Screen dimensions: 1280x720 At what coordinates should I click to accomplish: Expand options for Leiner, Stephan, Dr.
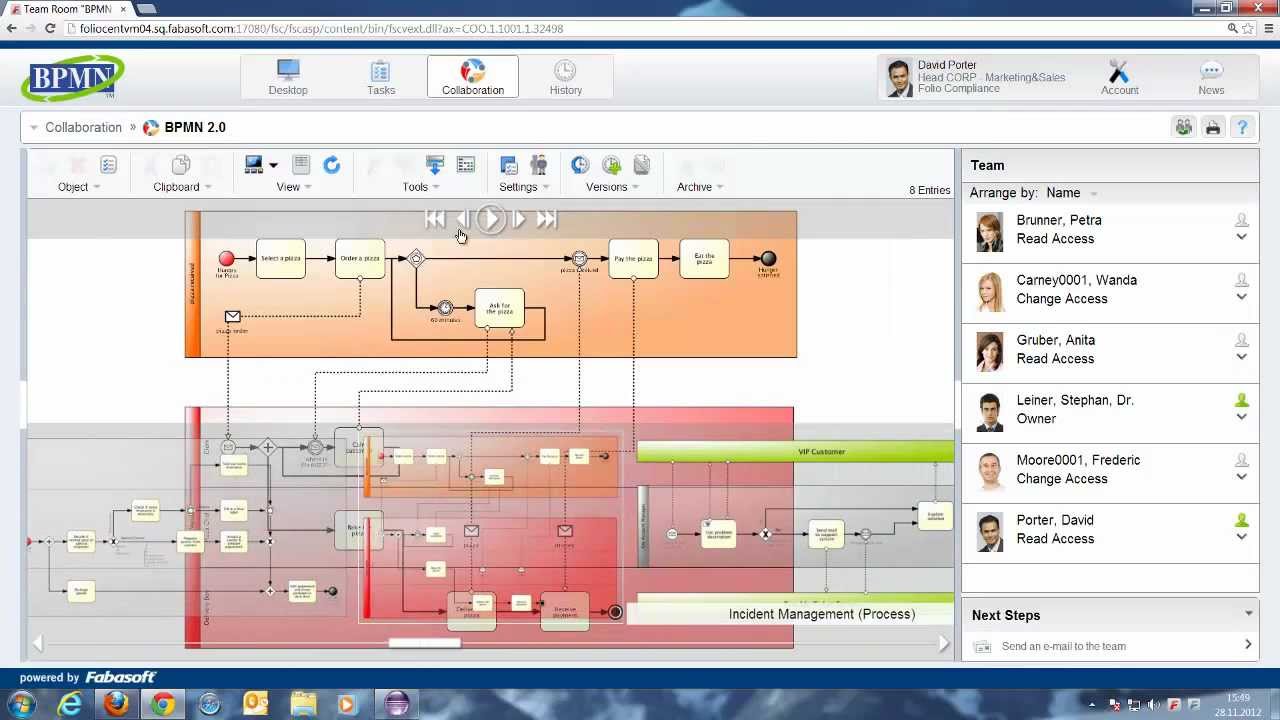click(x=1241, y=418)
